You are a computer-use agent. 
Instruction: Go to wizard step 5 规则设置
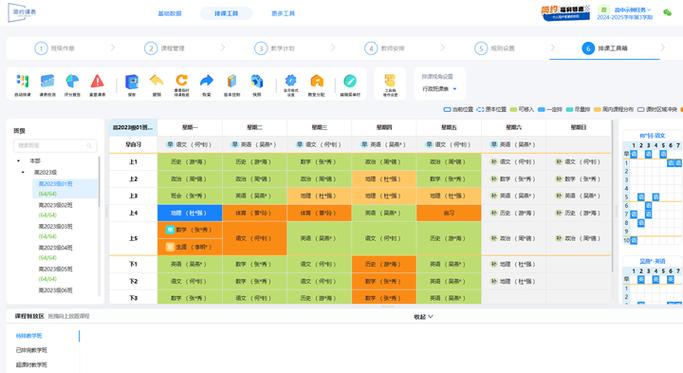[494, 48]
